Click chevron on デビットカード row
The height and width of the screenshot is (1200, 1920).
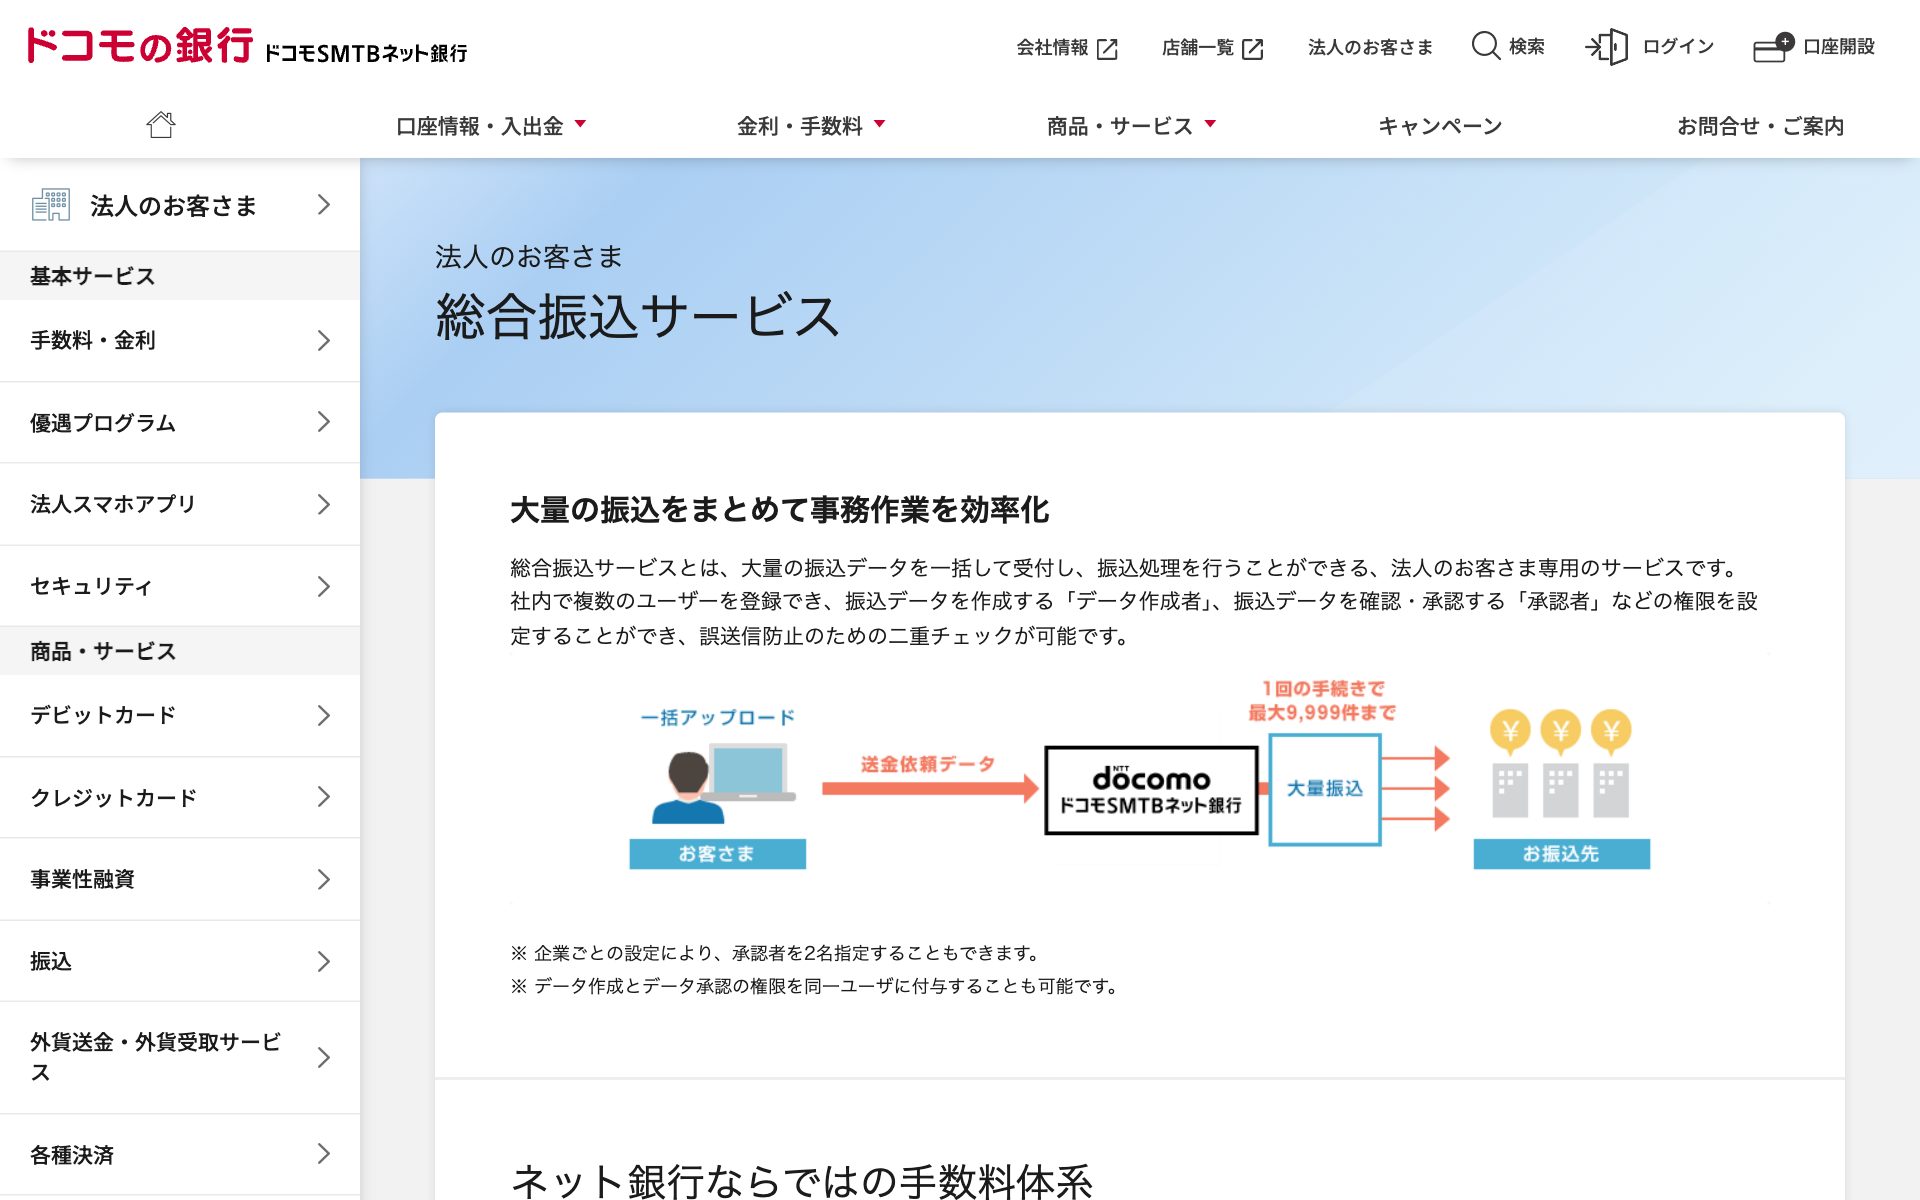324,715
